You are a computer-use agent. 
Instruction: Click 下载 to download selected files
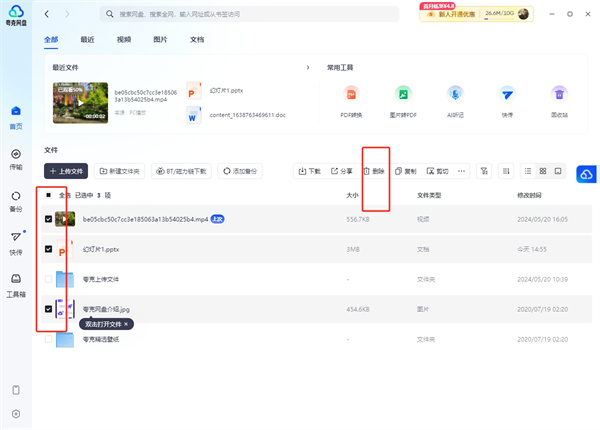309,171
